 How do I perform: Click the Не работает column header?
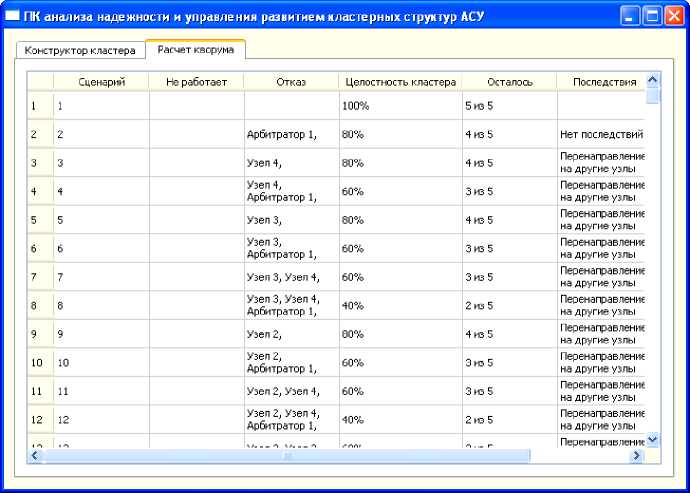pos(196,82)
